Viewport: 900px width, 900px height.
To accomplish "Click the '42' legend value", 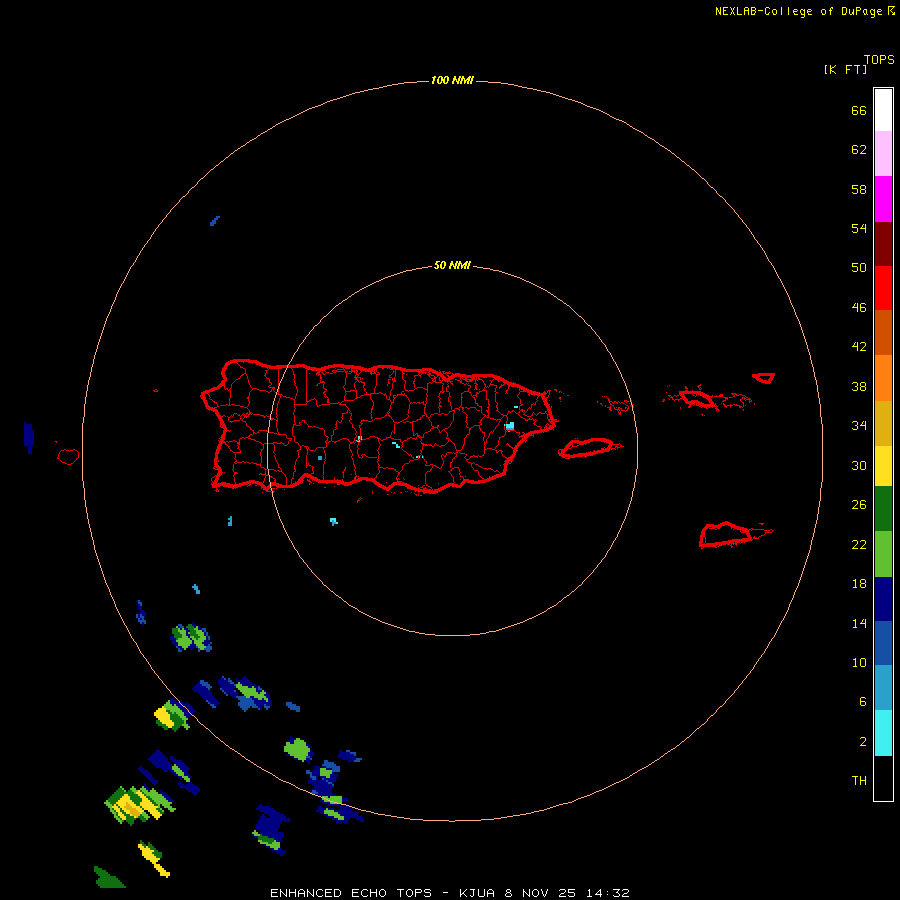I will pos(859,347).
